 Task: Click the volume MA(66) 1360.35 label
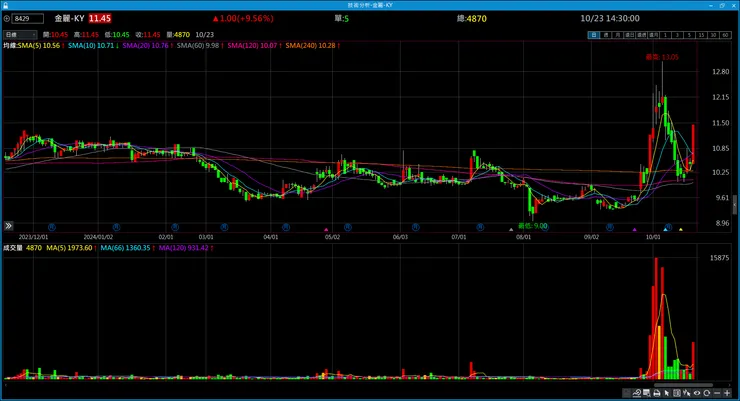[126, 248]
